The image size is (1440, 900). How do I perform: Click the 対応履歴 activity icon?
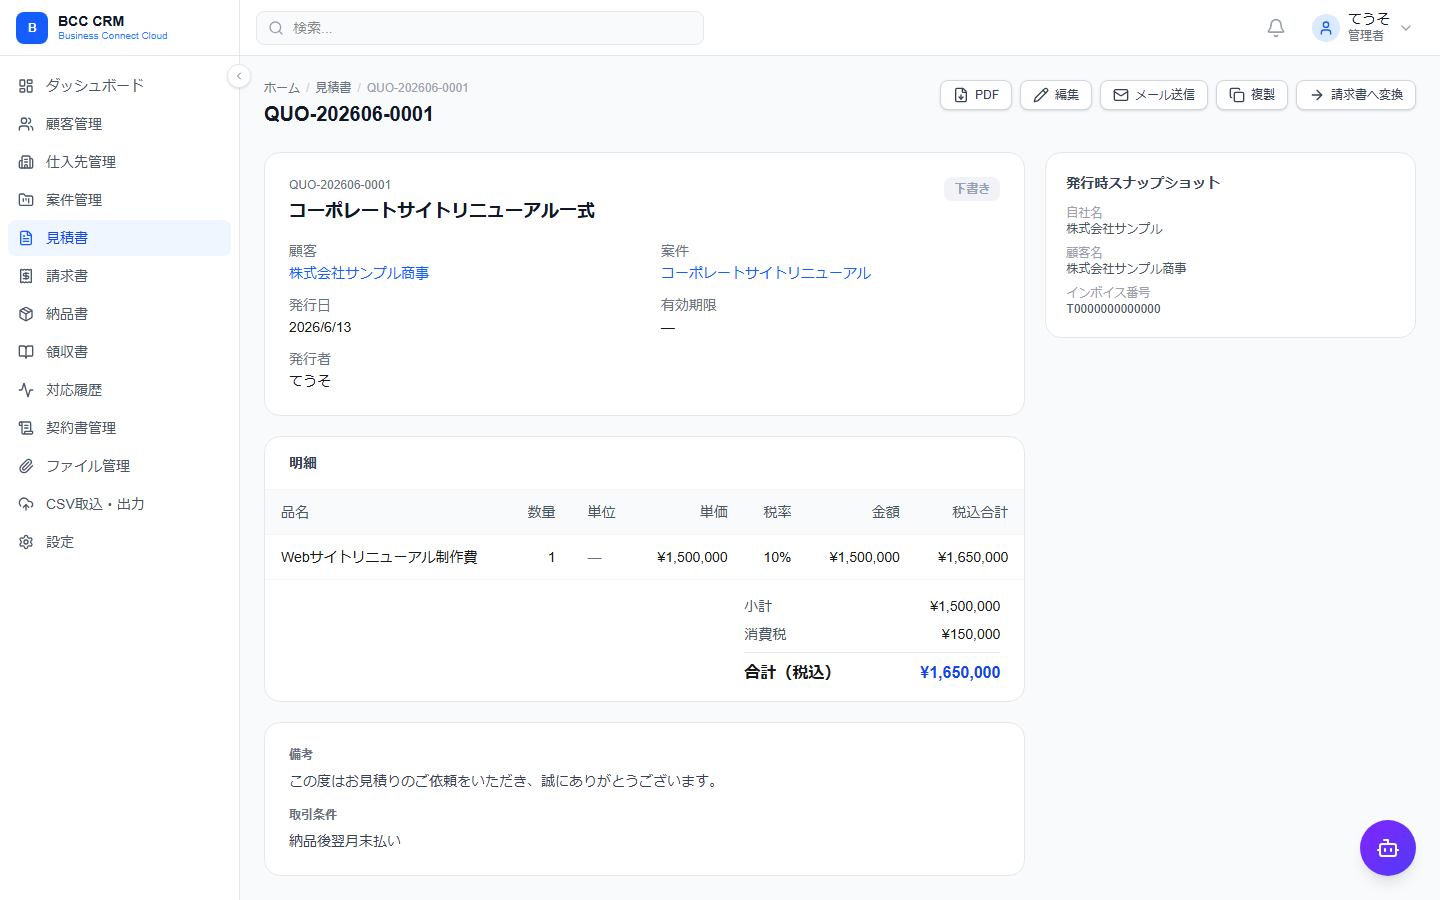tap(26, 390)
